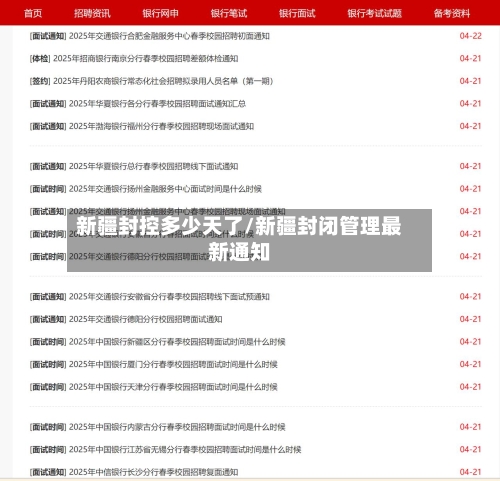Open 中国银行新疆区分行面试时间 article
Image resolution: width=500 pixels, height=481 pixels.
point(177,342)
